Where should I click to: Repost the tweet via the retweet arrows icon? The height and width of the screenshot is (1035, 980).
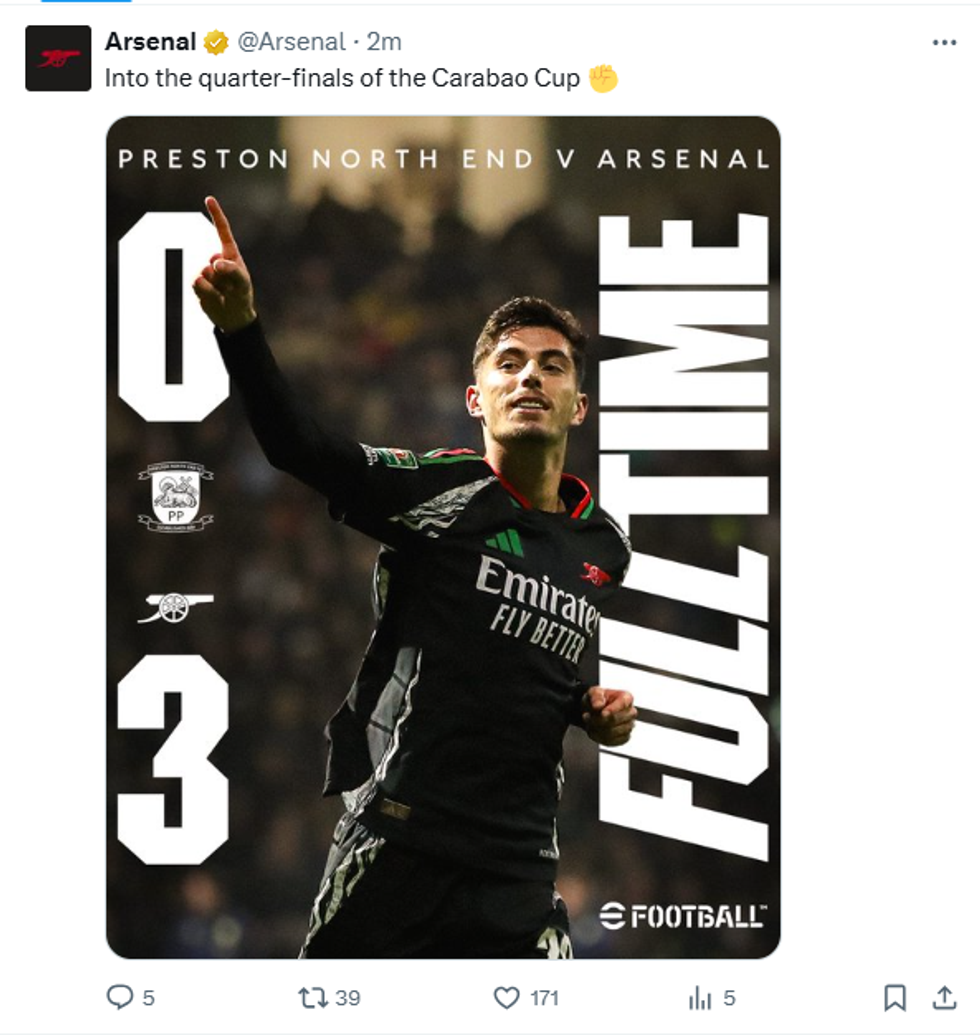click(313, 997)
